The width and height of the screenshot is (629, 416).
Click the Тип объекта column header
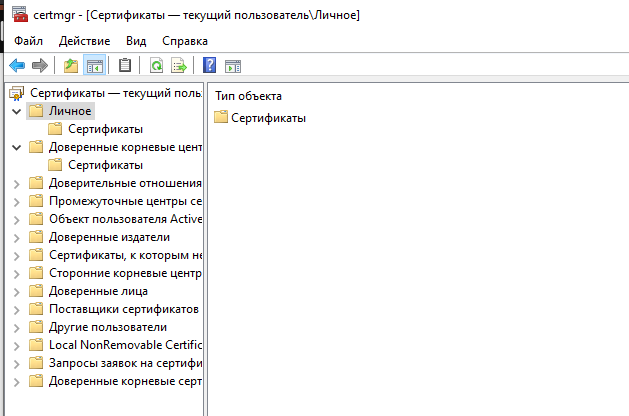point(248,96)
